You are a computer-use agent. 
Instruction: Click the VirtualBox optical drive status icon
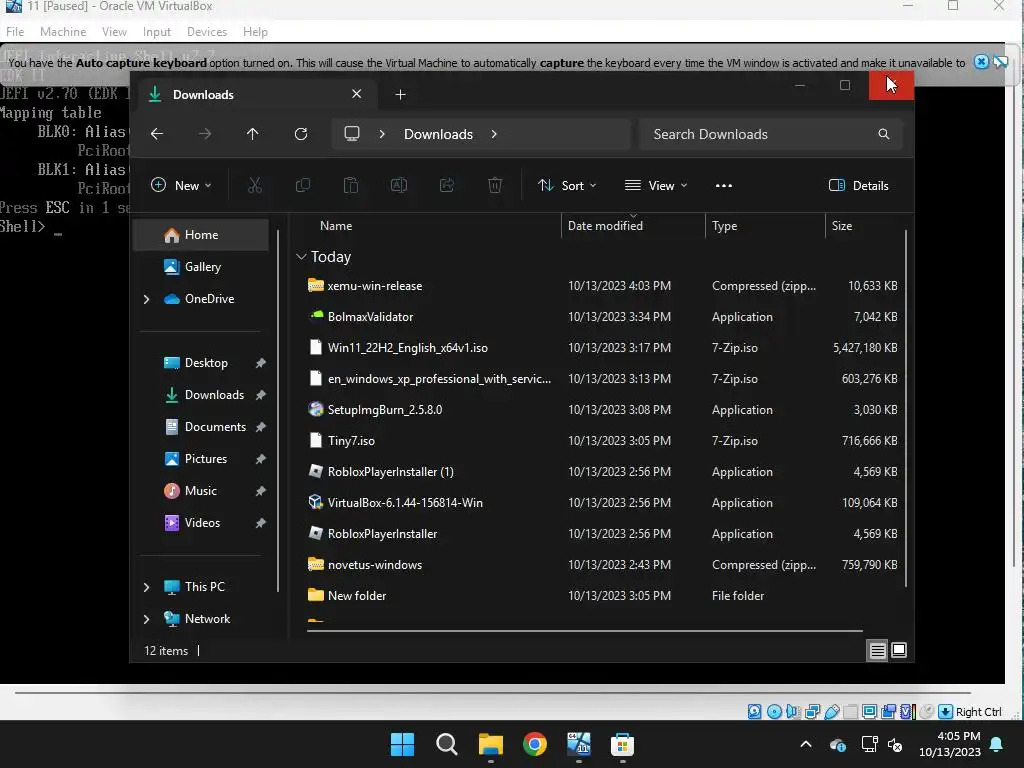point(774,712)
